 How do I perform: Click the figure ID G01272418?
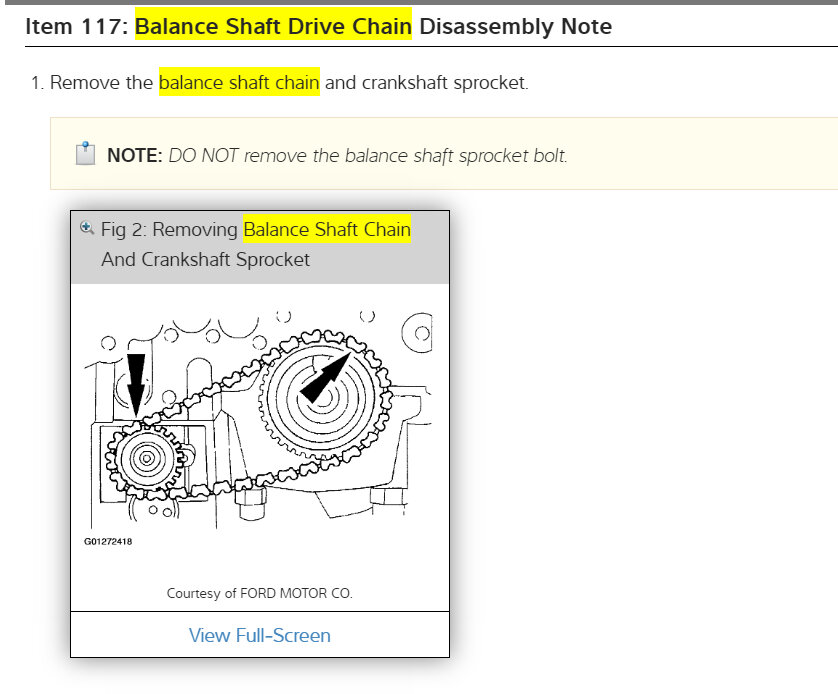[x=108, y=541]
